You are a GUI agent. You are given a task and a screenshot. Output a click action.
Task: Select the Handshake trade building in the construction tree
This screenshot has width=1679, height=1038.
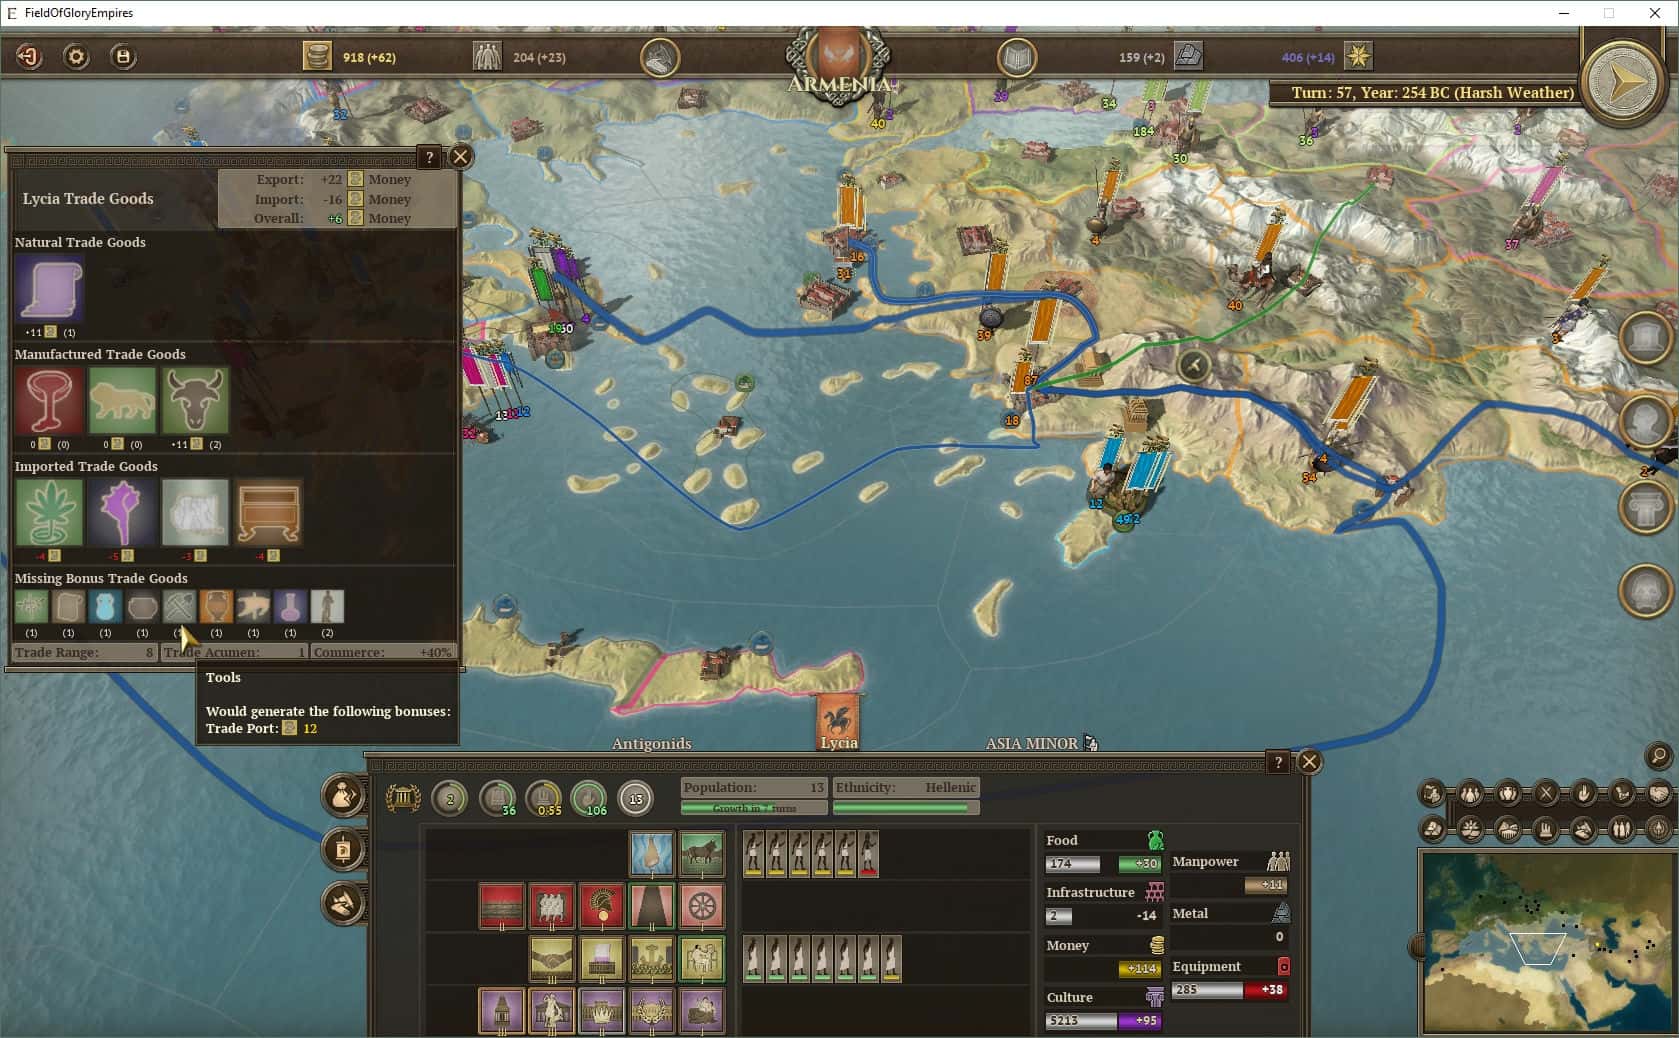[551, 958]
